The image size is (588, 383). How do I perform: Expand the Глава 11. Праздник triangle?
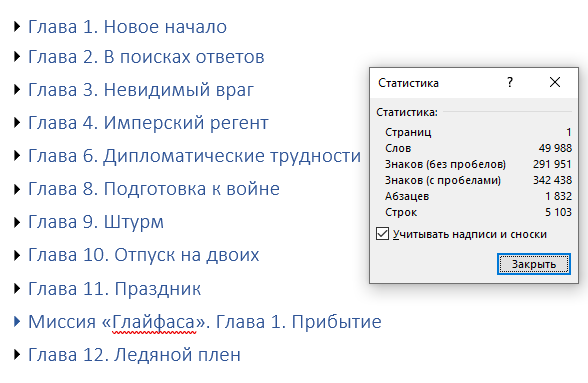[17, 288]
